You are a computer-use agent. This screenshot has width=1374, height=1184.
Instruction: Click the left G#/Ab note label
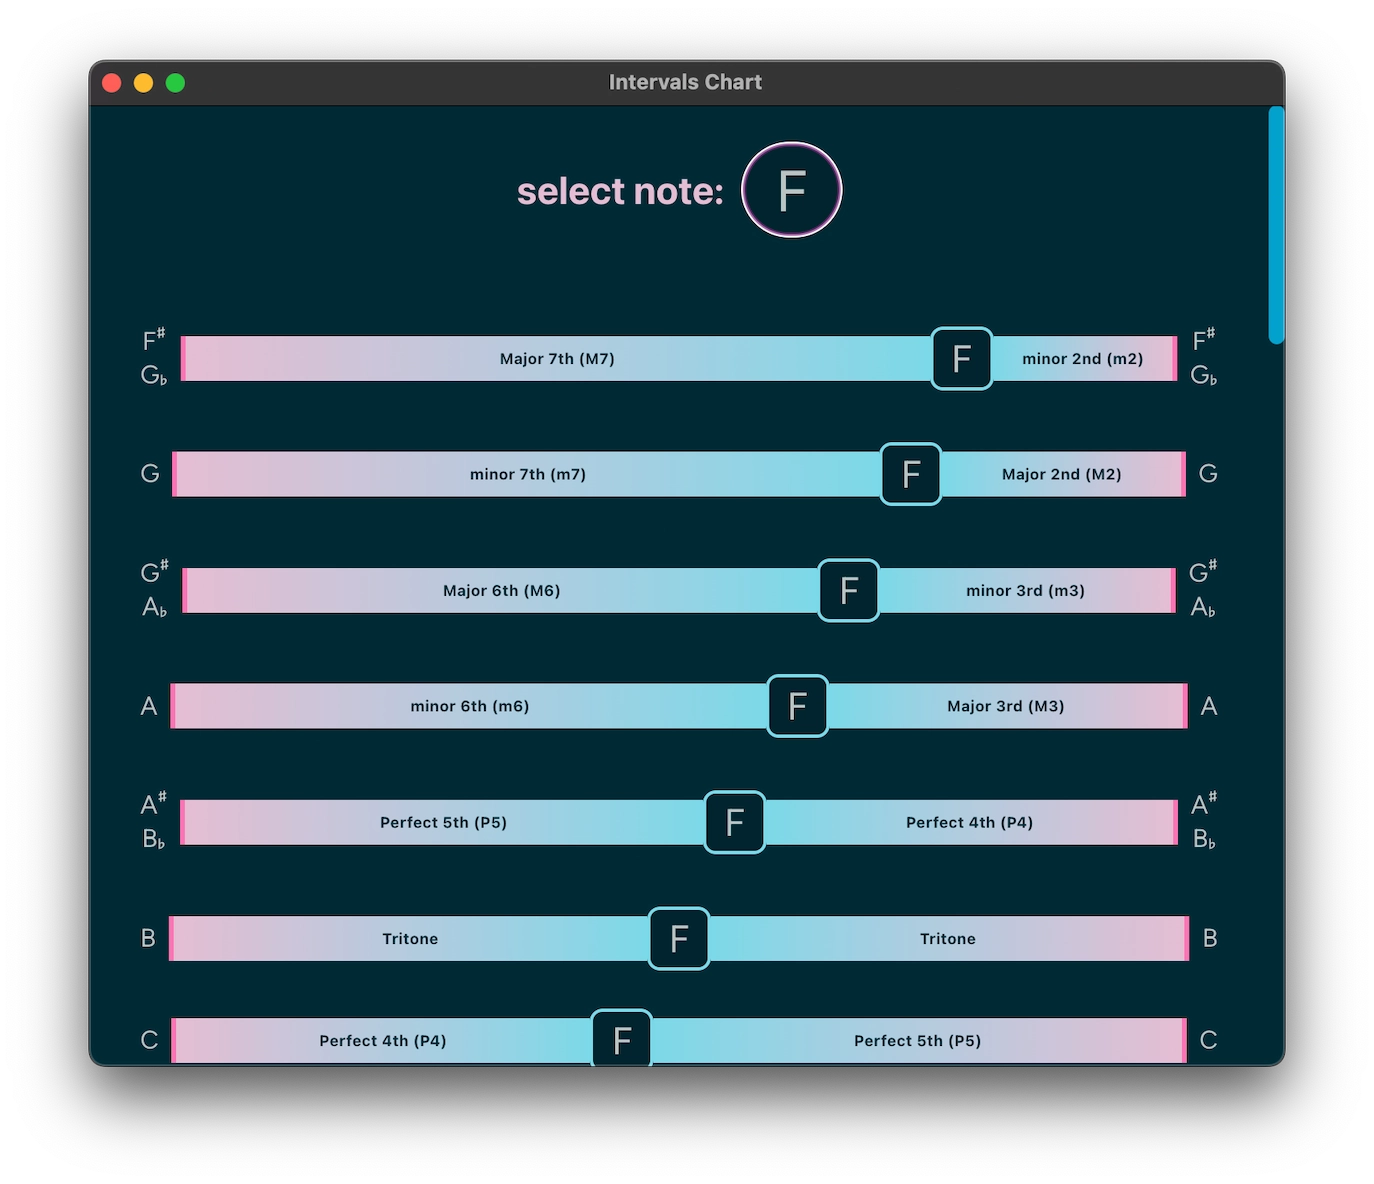click(154, 589)
